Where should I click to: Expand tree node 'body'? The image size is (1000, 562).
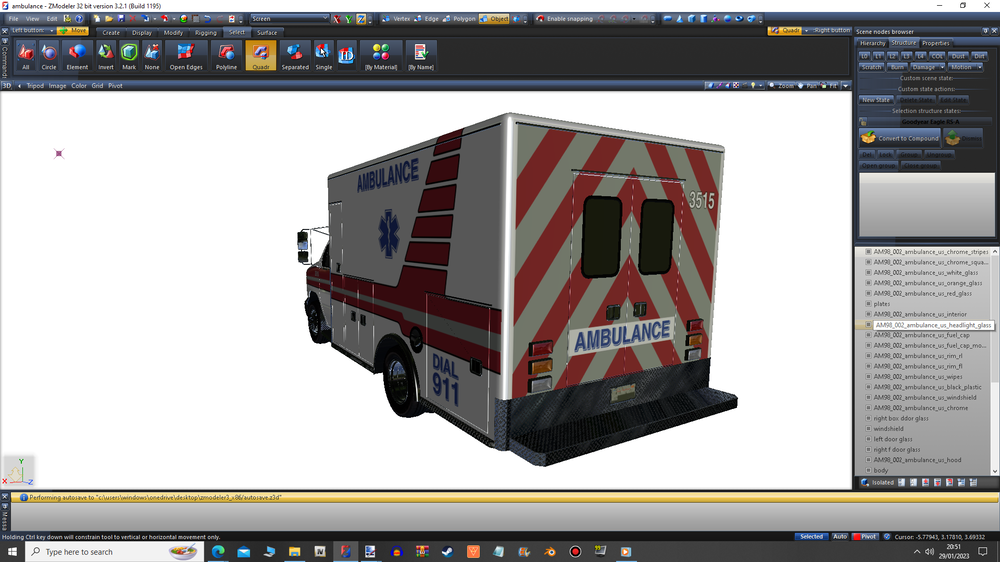click(x=868, y=470)
